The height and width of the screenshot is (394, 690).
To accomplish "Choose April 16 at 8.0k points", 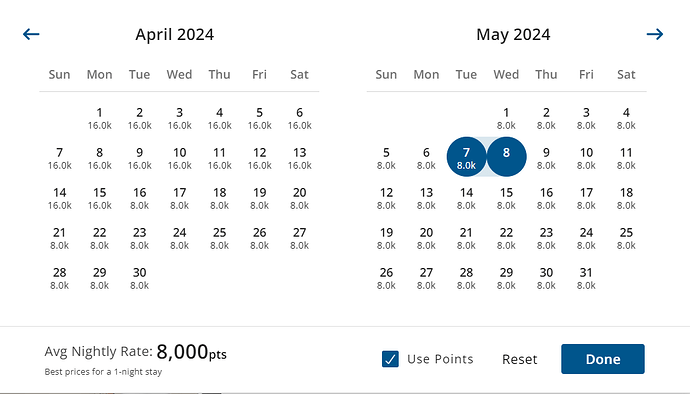I will [x=139, y=198].
